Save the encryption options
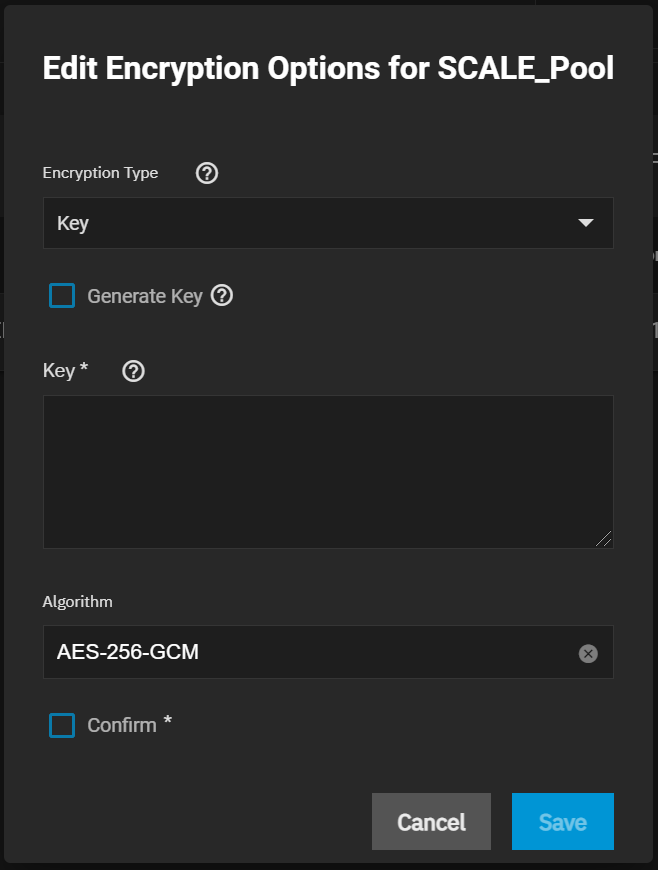 563,821
